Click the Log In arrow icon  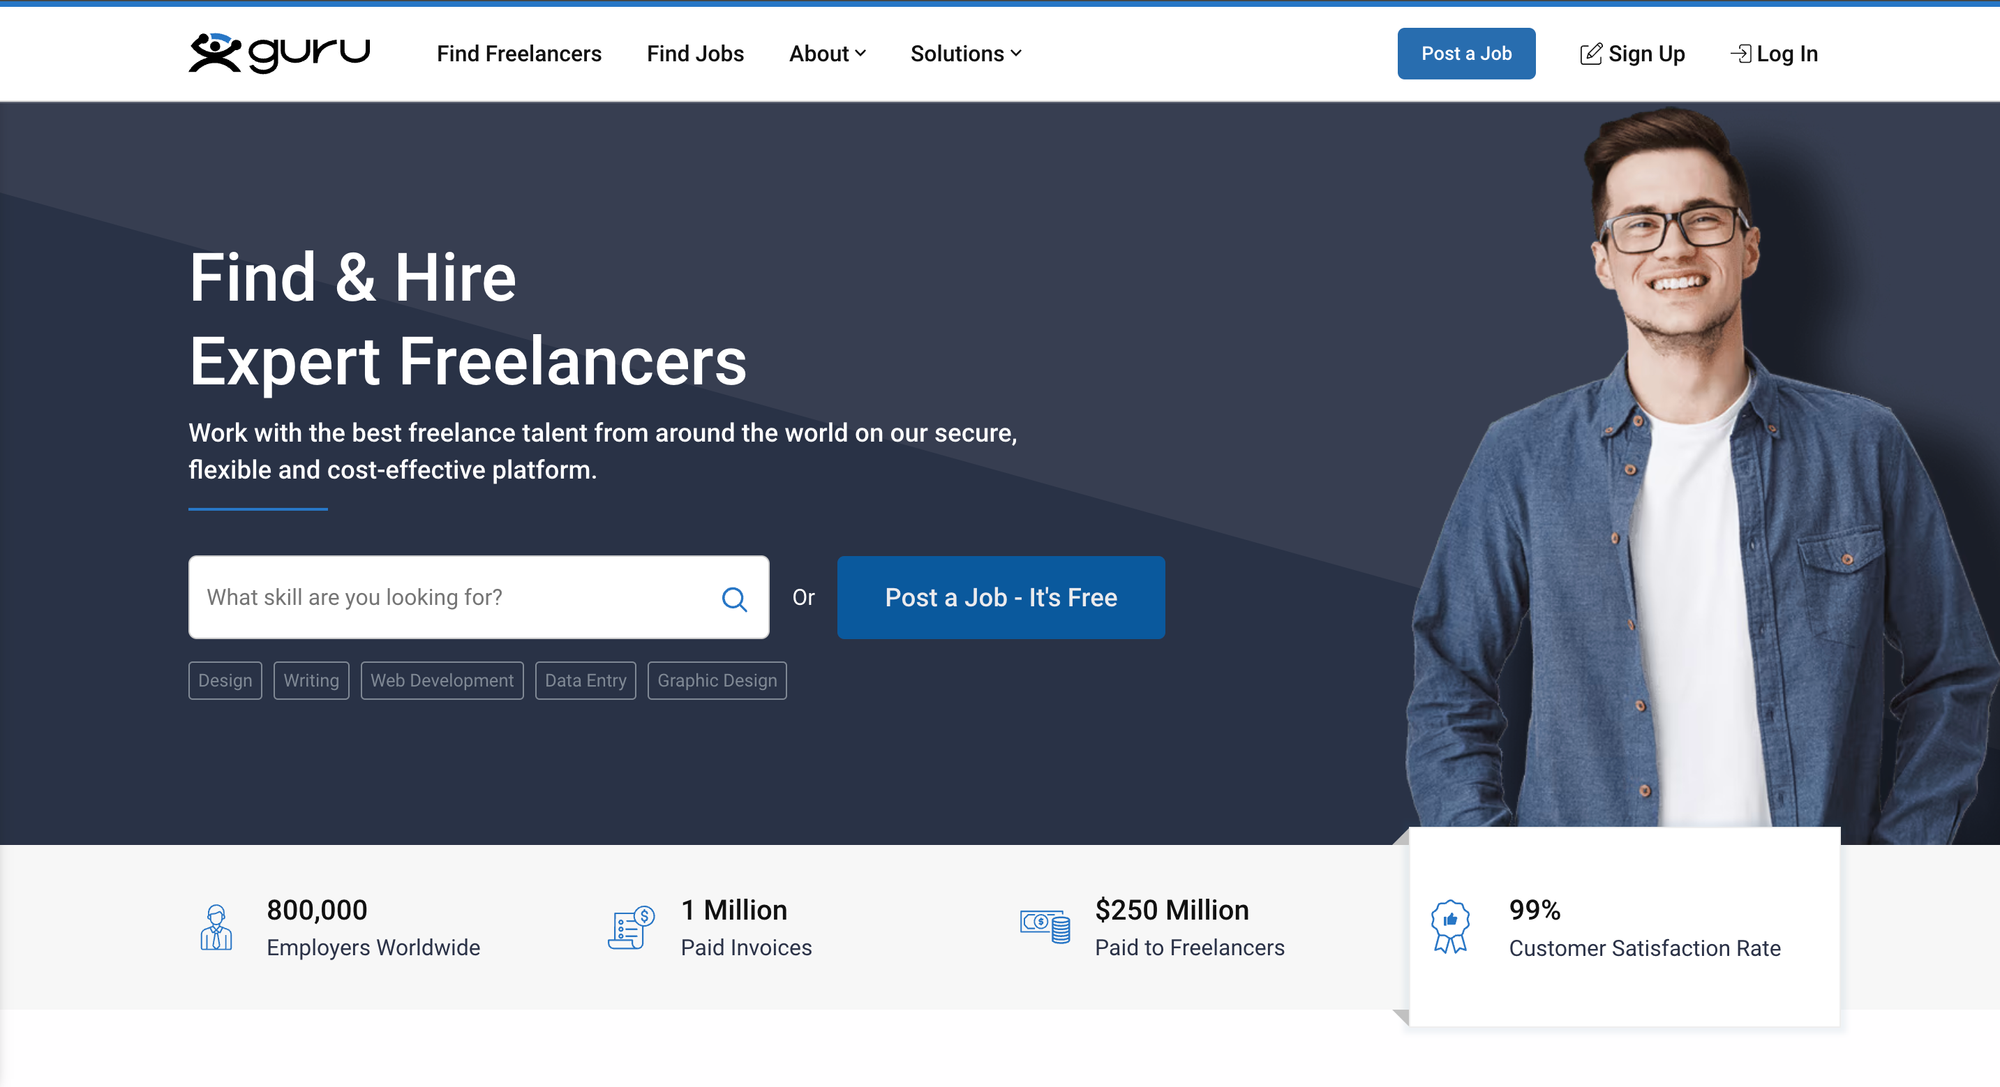[1741, 54]
